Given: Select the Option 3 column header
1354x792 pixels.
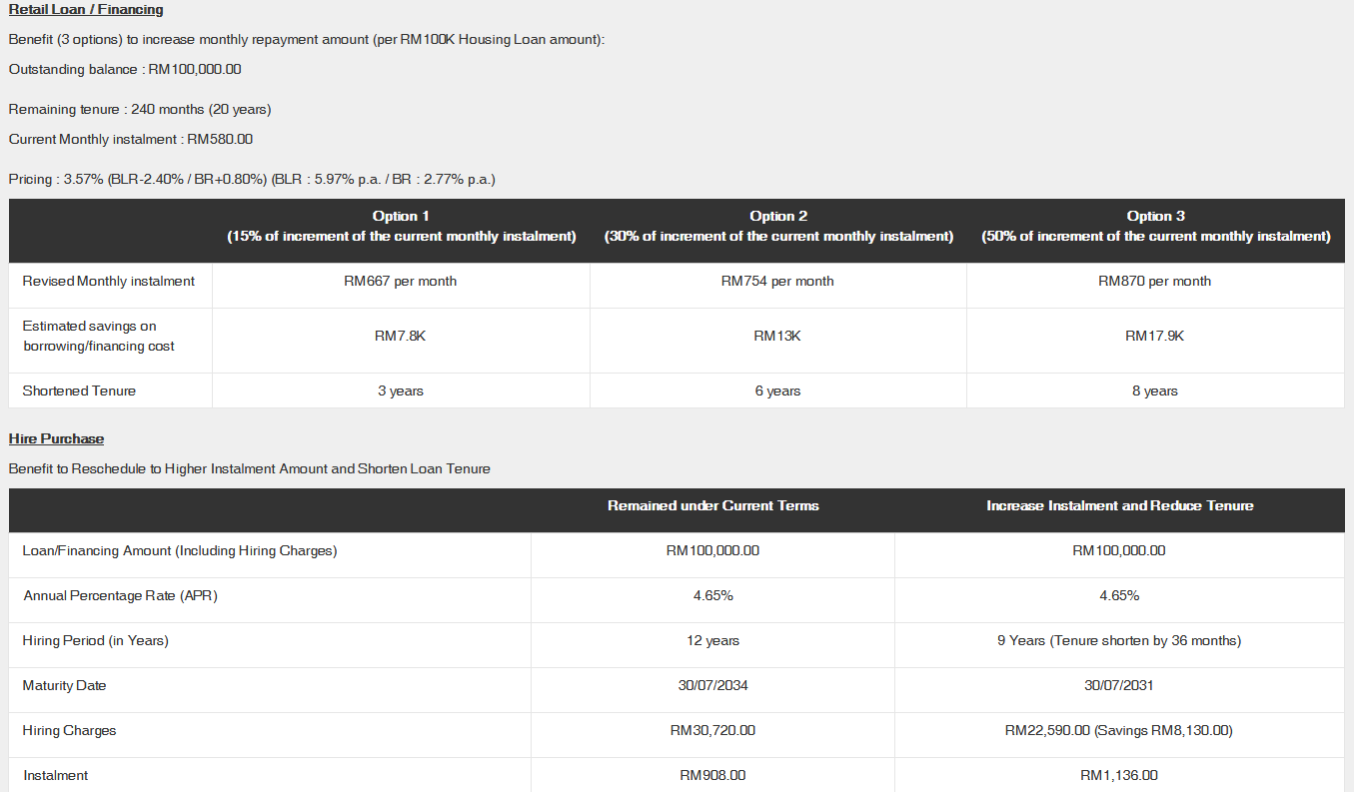Looking at the screenshot, I should pos(1155,227).
